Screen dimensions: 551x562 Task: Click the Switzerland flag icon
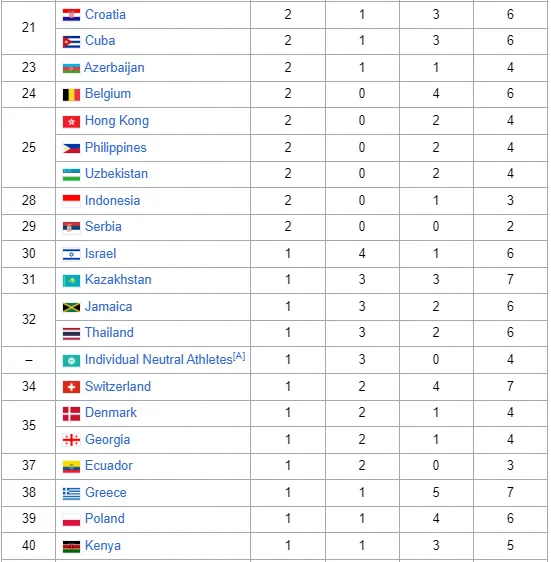tap(71, 387)
